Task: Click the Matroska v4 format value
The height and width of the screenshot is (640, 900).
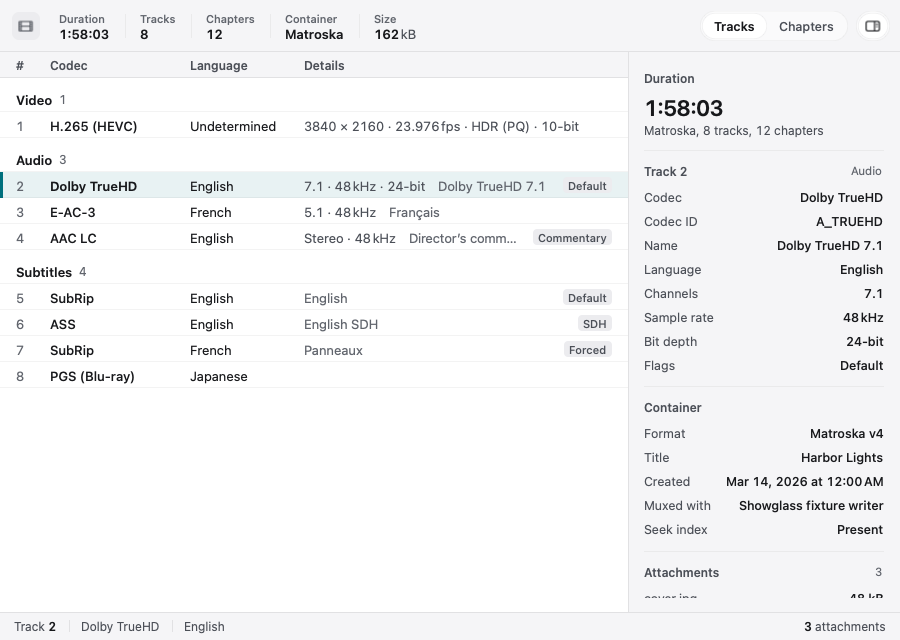Action: 847,433
